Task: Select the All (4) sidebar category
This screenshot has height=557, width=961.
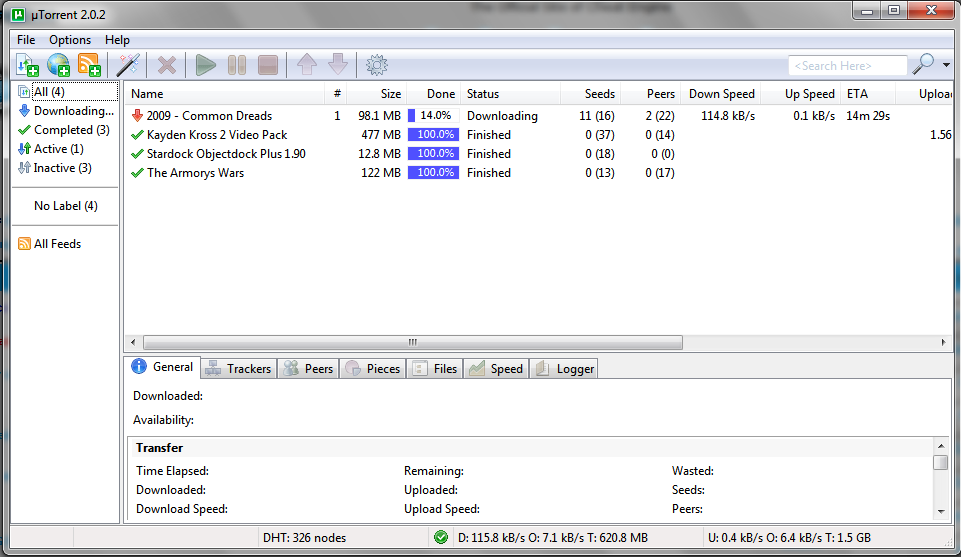Action: pos(66,91)
